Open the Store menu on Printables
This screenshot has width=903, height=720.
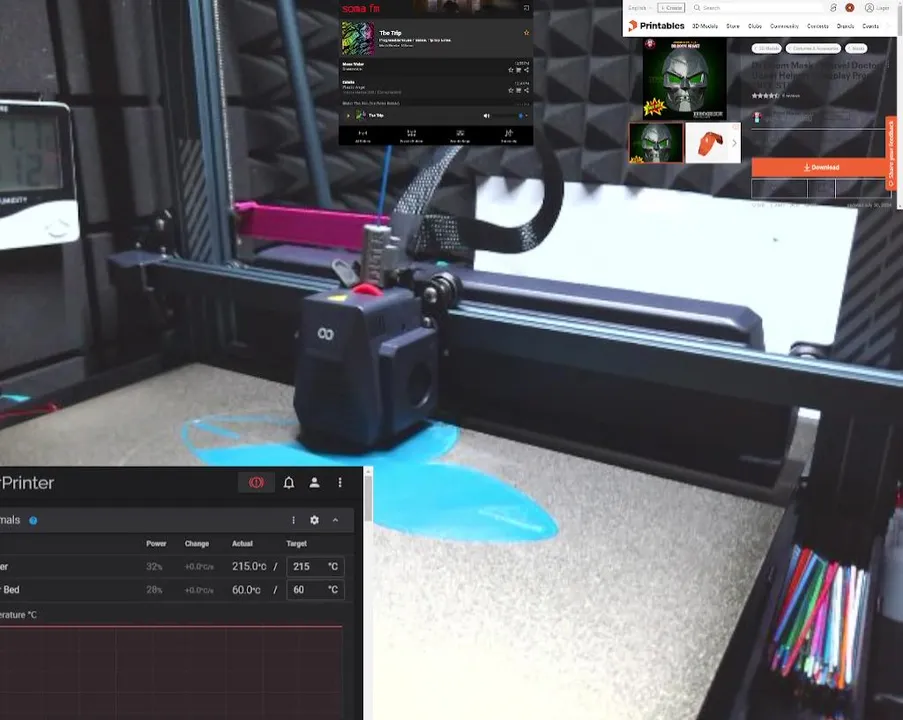point(733,26)
